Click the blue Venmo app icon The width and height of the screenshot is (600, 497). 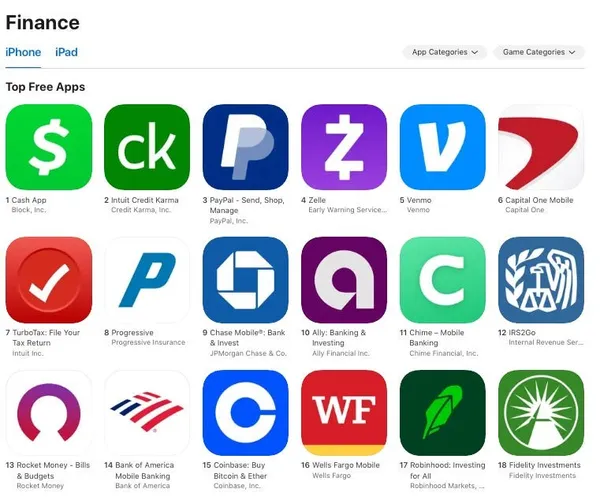pyautogui.click(x=442, y=147)
